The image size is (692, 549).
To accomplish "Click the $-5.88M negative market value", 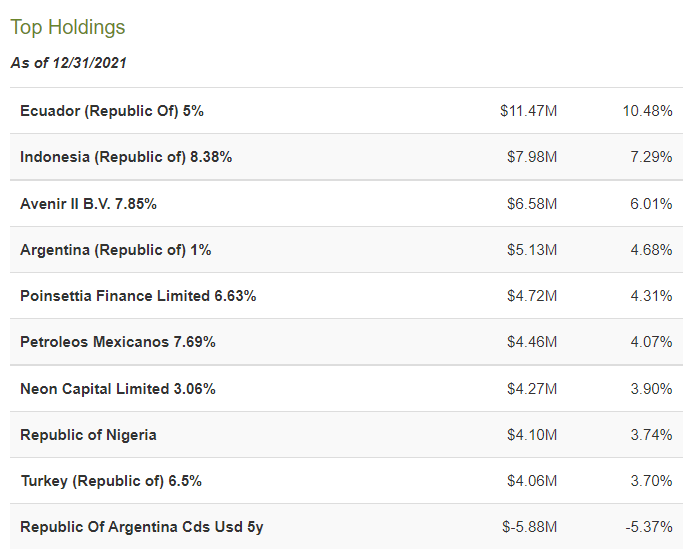I will (x=529, y=527).
